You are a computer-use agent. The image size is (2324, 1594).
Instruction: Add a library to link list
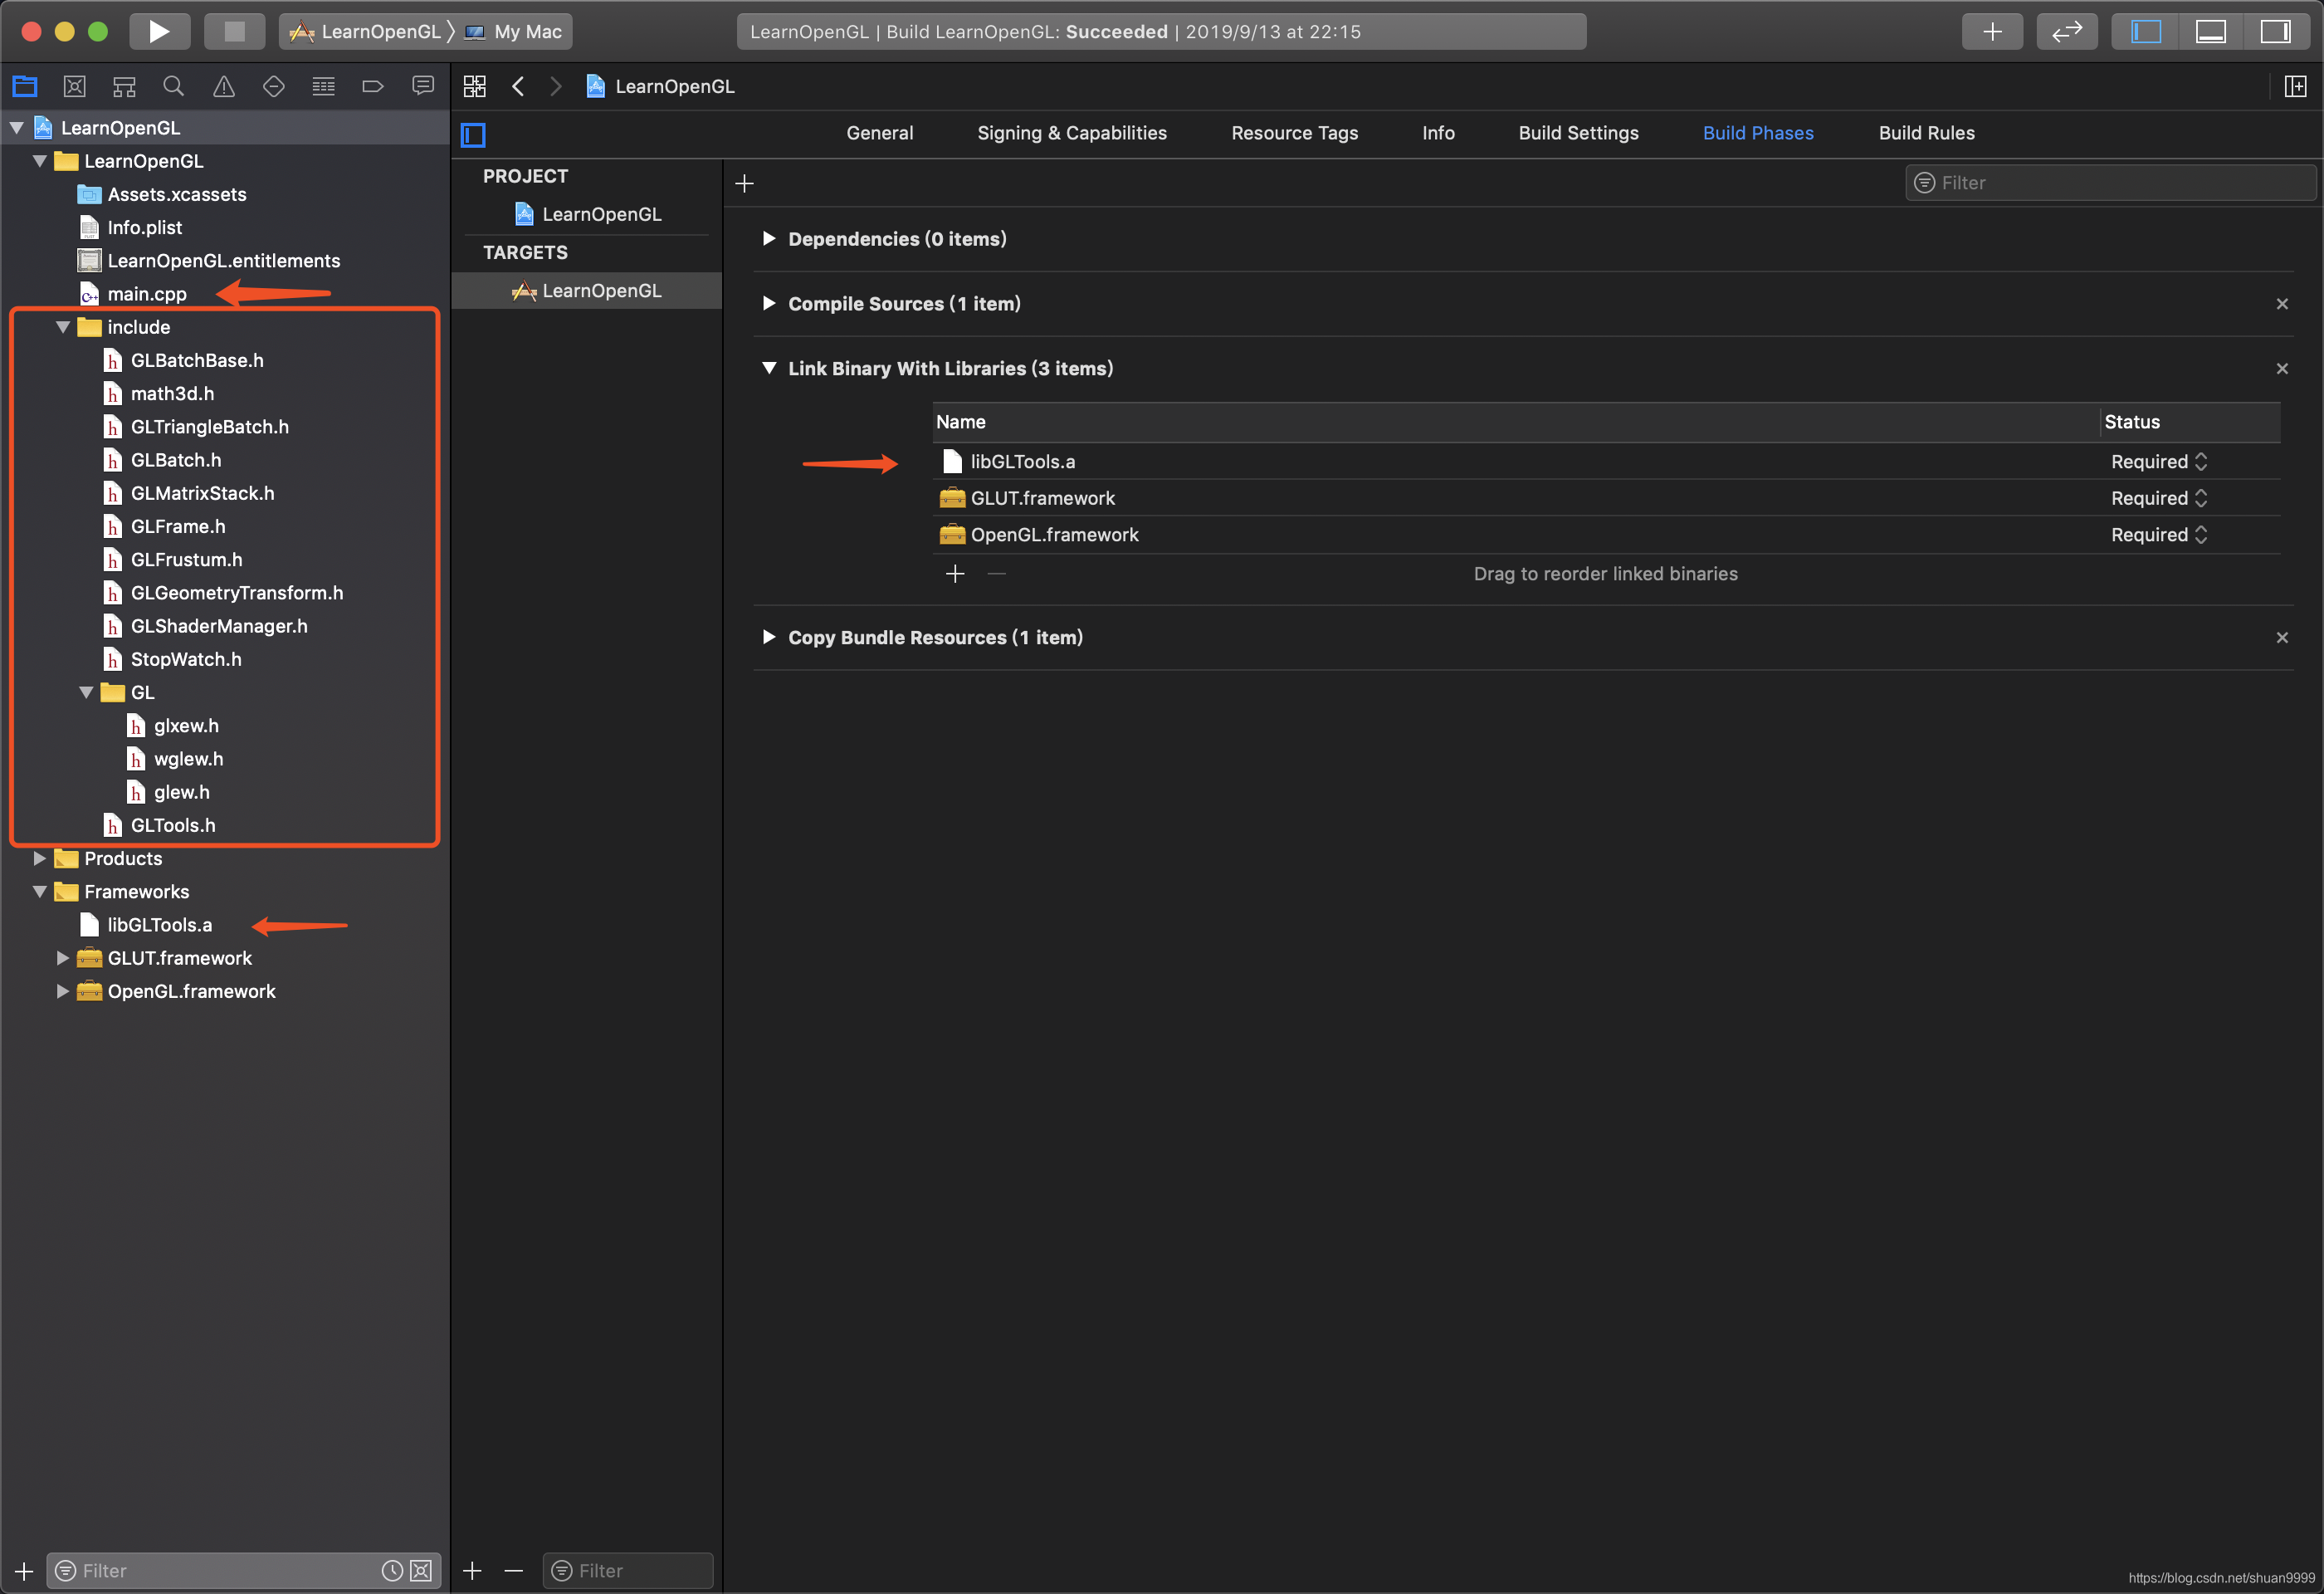(x=955, y=574)
